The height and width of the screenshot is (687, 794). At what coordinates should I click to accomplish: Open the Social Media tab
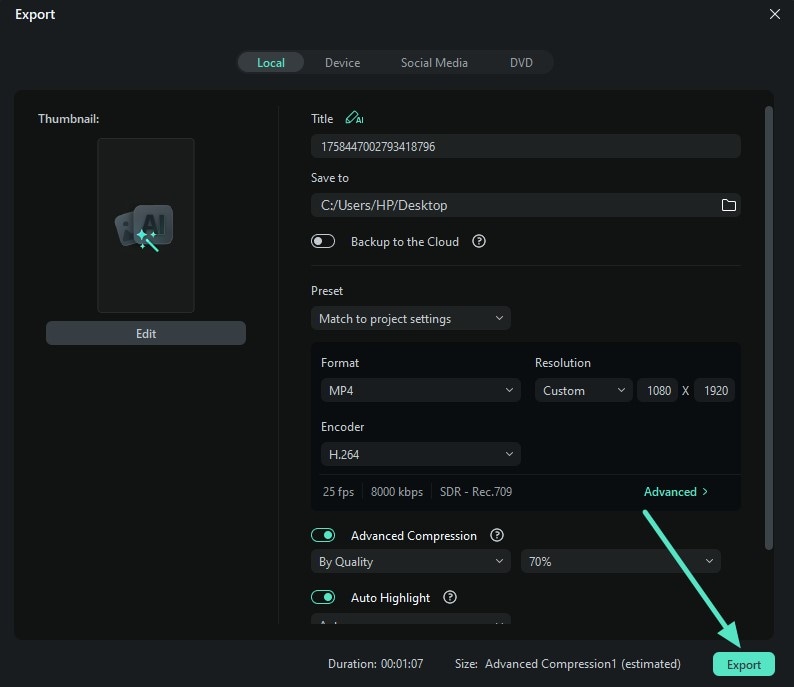pyautogui.click(x=434, y=63)
